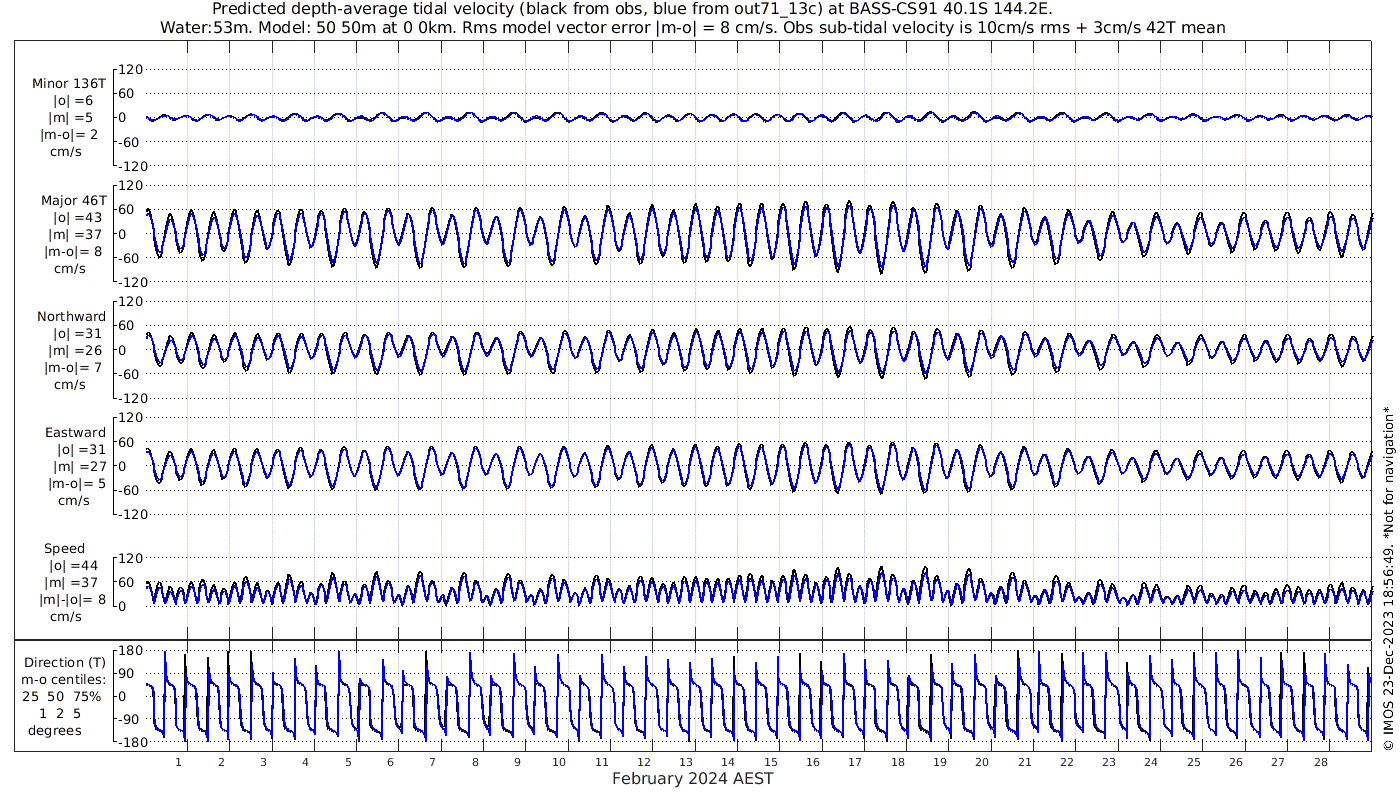The image size is (1400, 800).
Task: Click '|m-o|= 8' in the Major panel
Action: [x=73, y=251]
